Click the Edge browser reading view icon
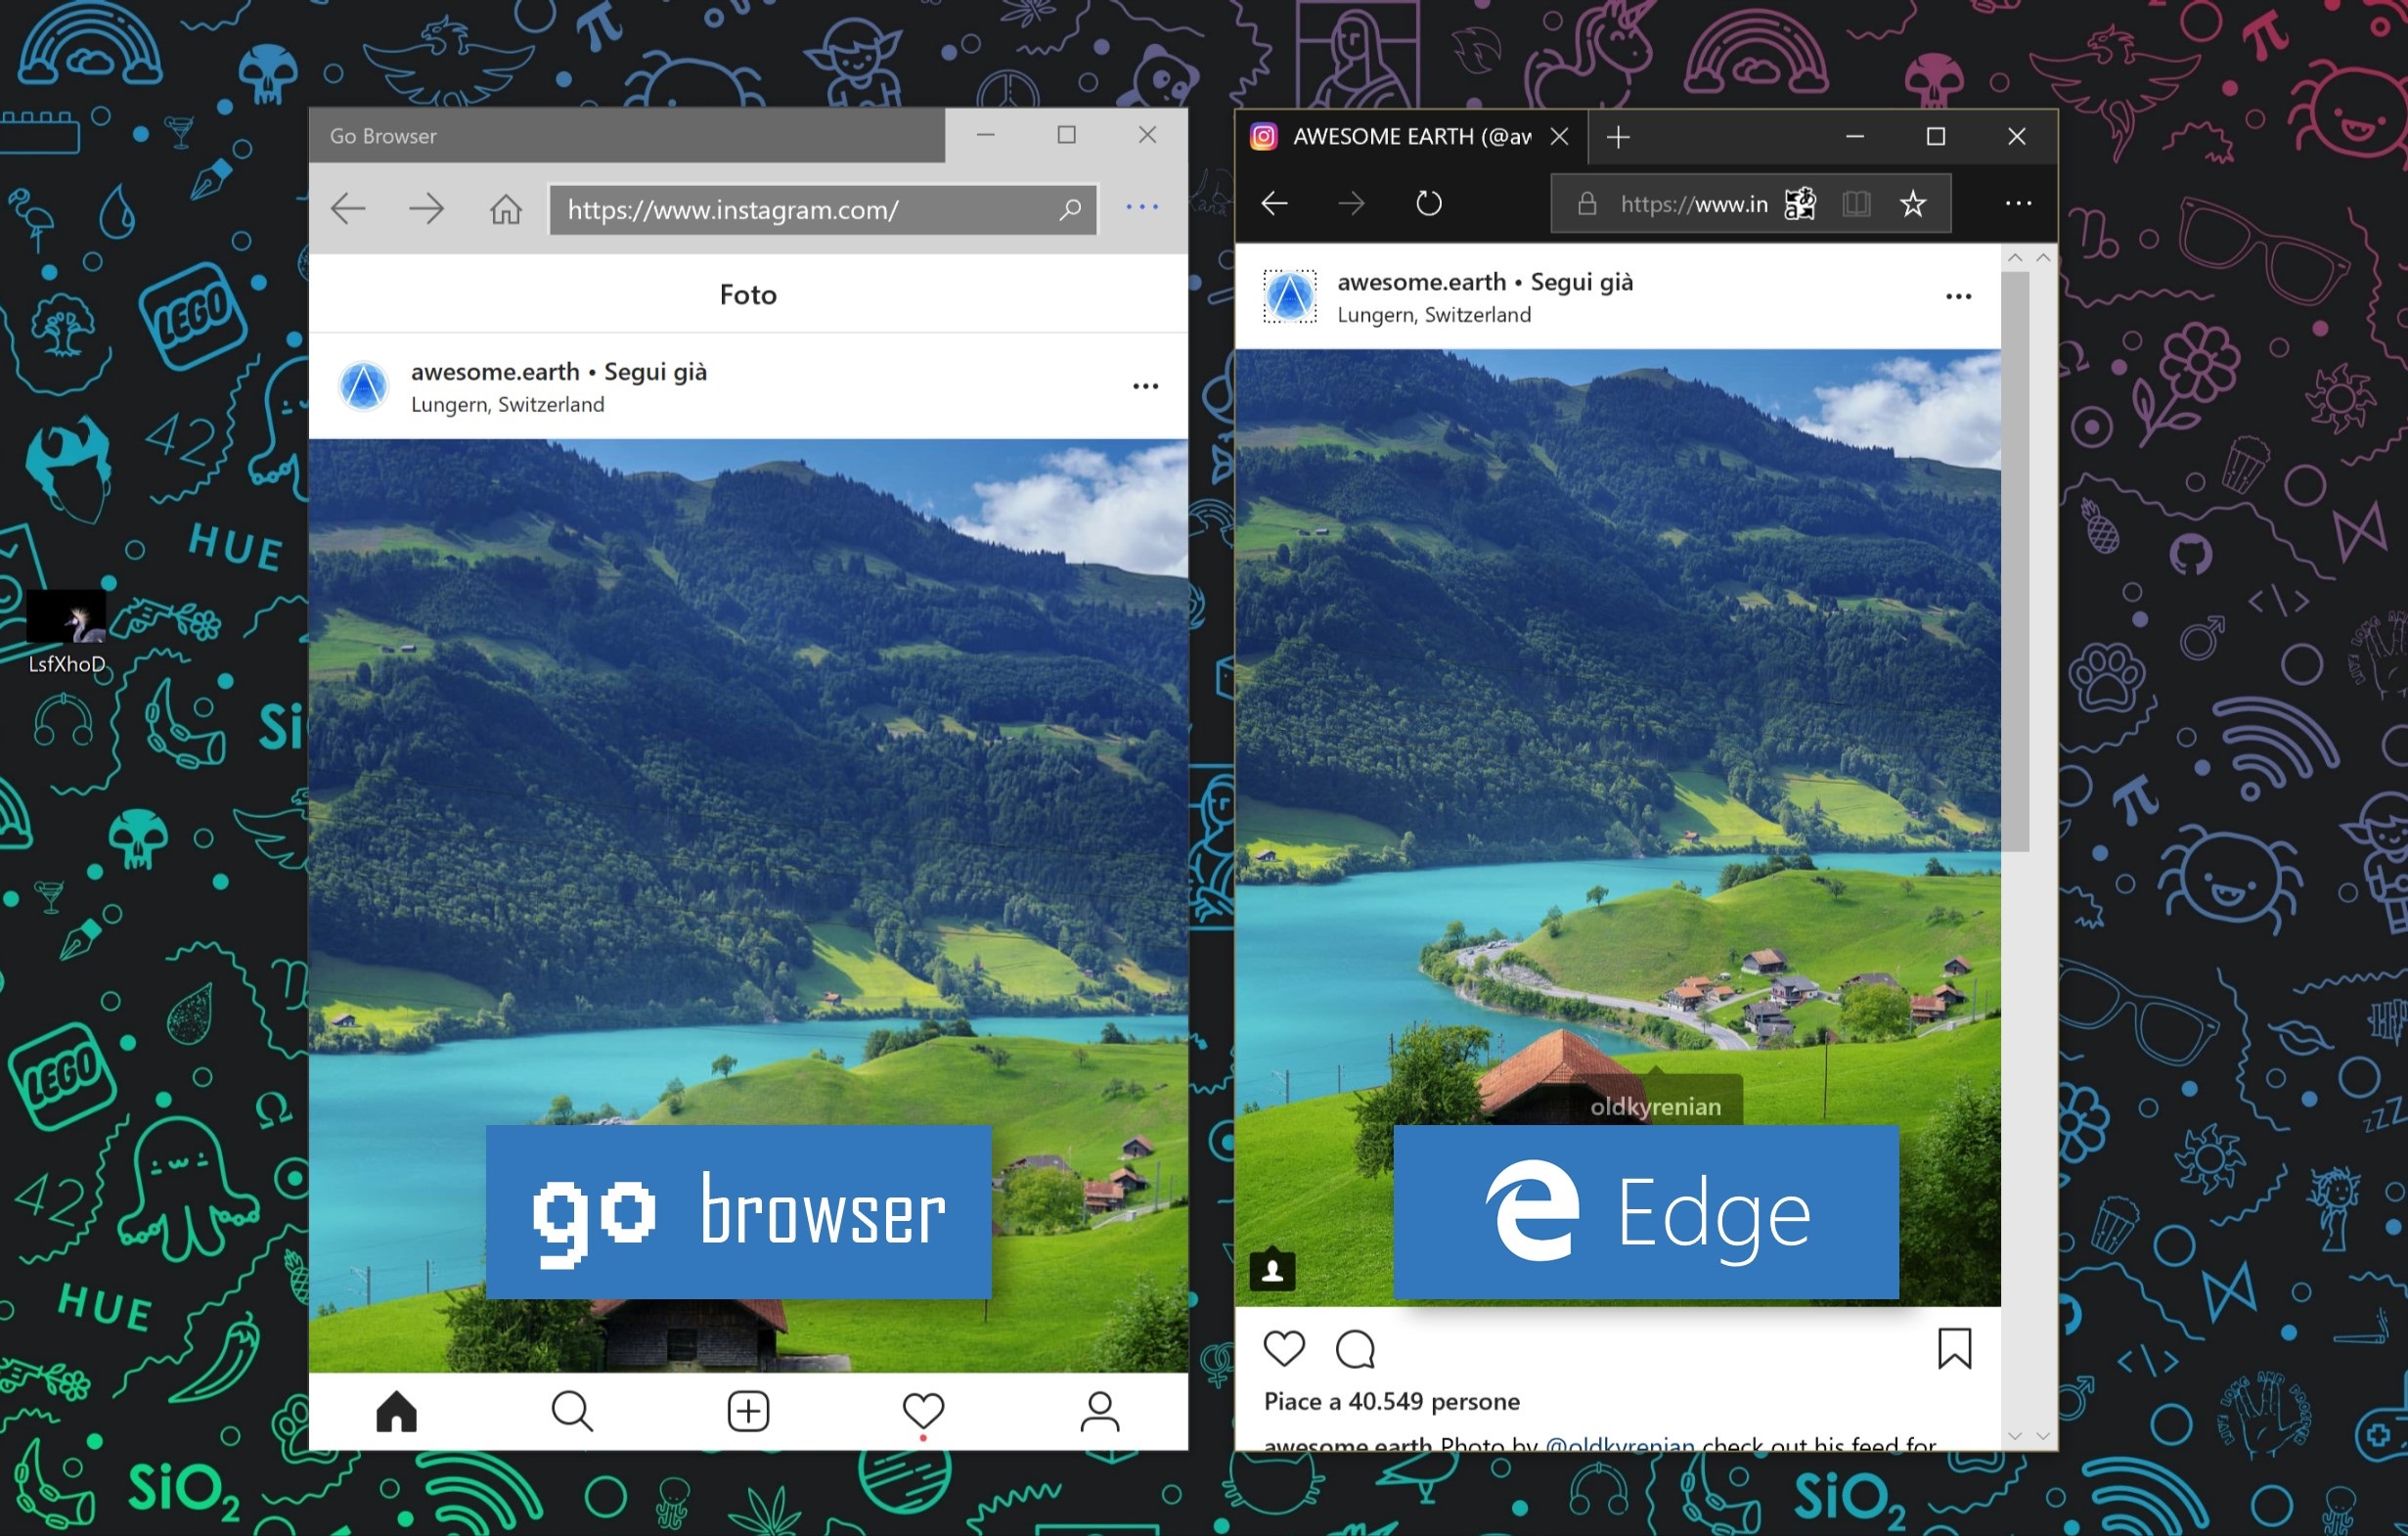2408x1536 pixels. point(1858,207)
